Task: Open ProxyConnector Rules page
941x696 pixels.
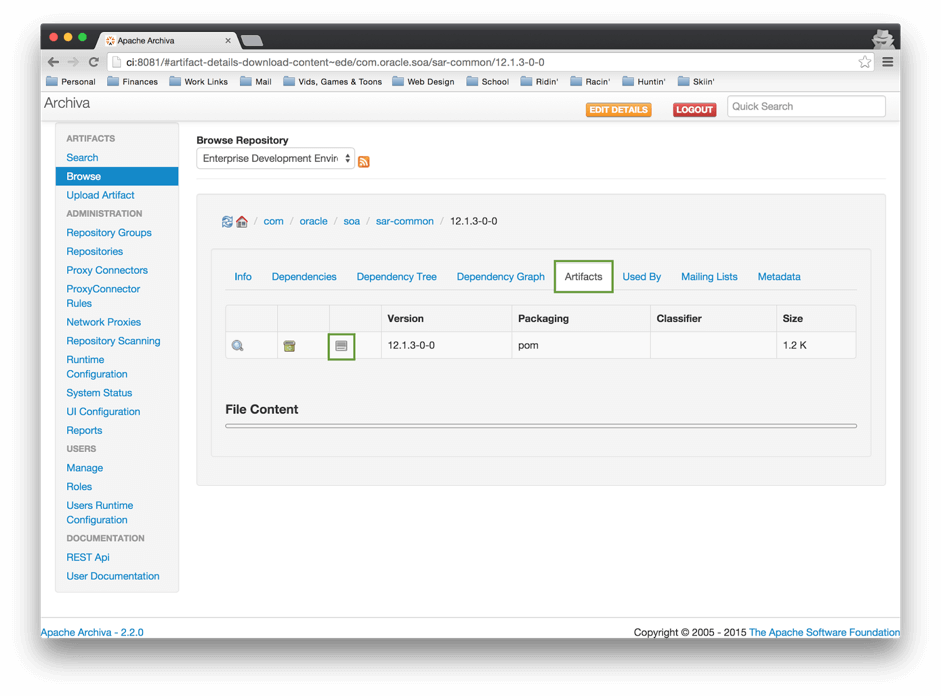Action: [103, 296]
